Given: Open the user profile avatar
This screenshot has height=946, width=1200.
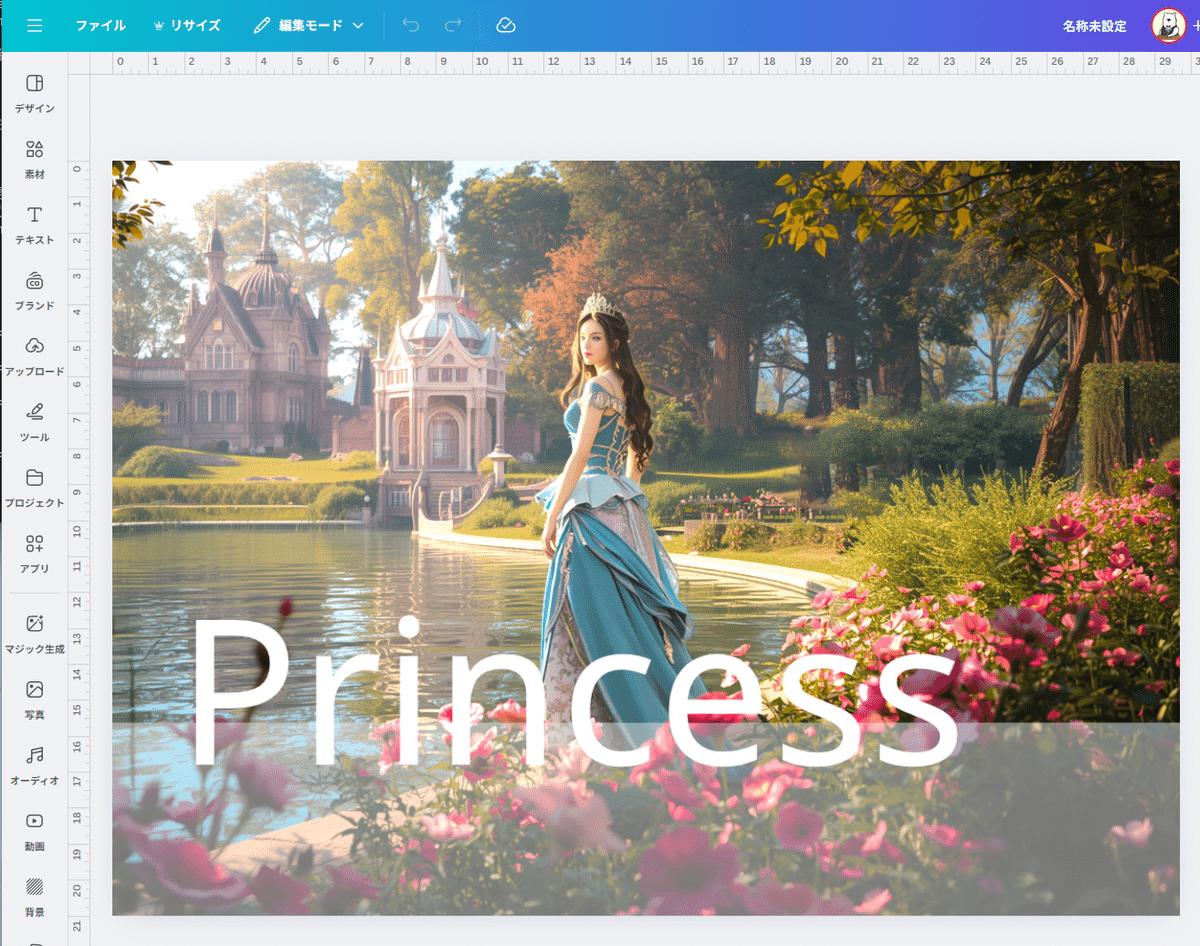Looking at the screenshot, I should 1168,26.
